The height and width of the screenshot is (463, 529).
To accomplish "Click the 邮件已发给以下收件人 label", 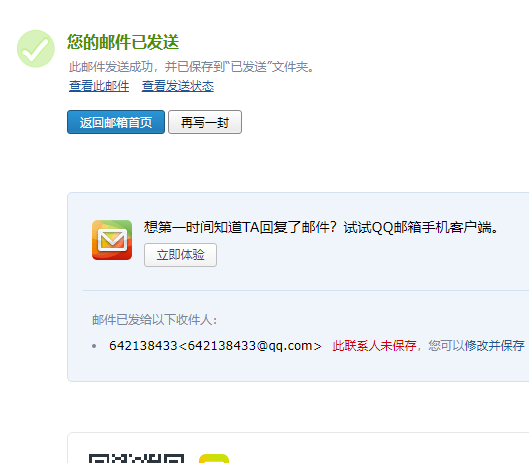I will point(155,320).
